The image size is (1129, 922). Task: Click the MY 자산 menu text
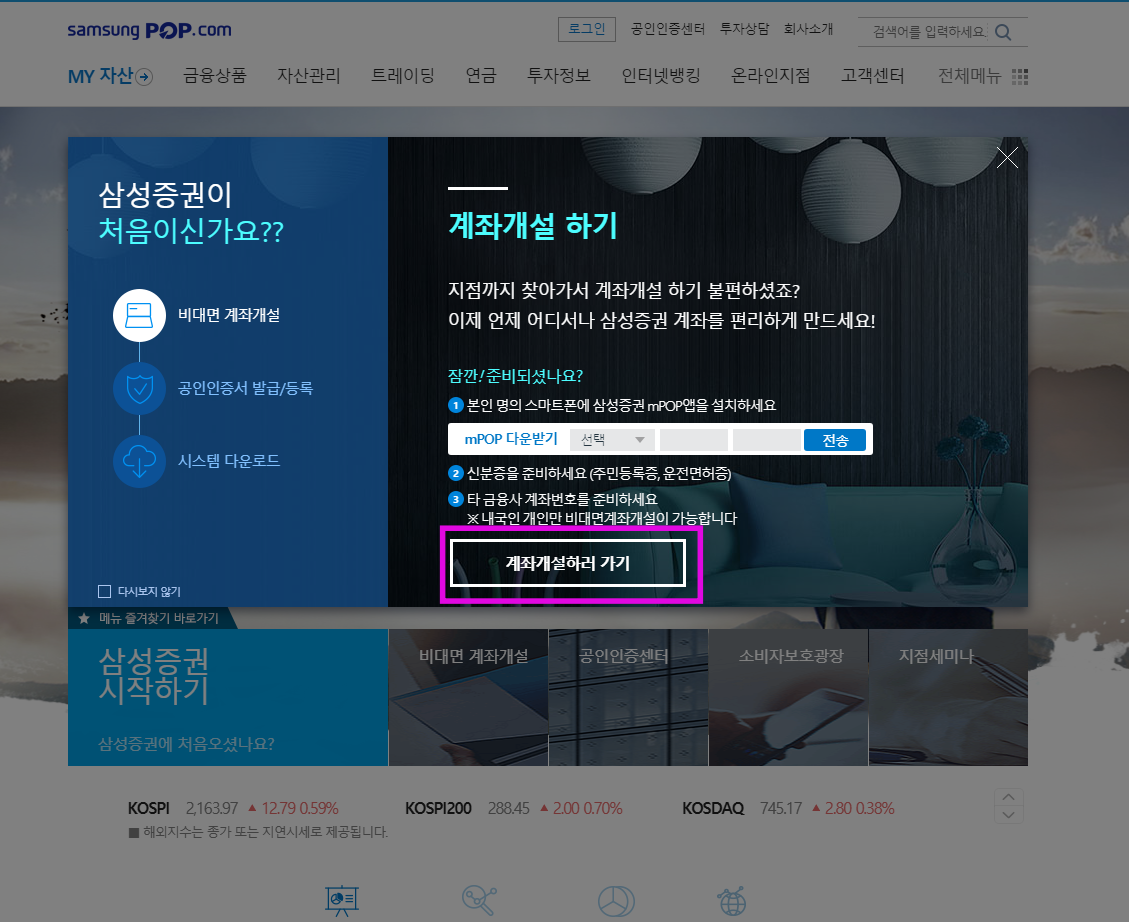click(100, 76)
